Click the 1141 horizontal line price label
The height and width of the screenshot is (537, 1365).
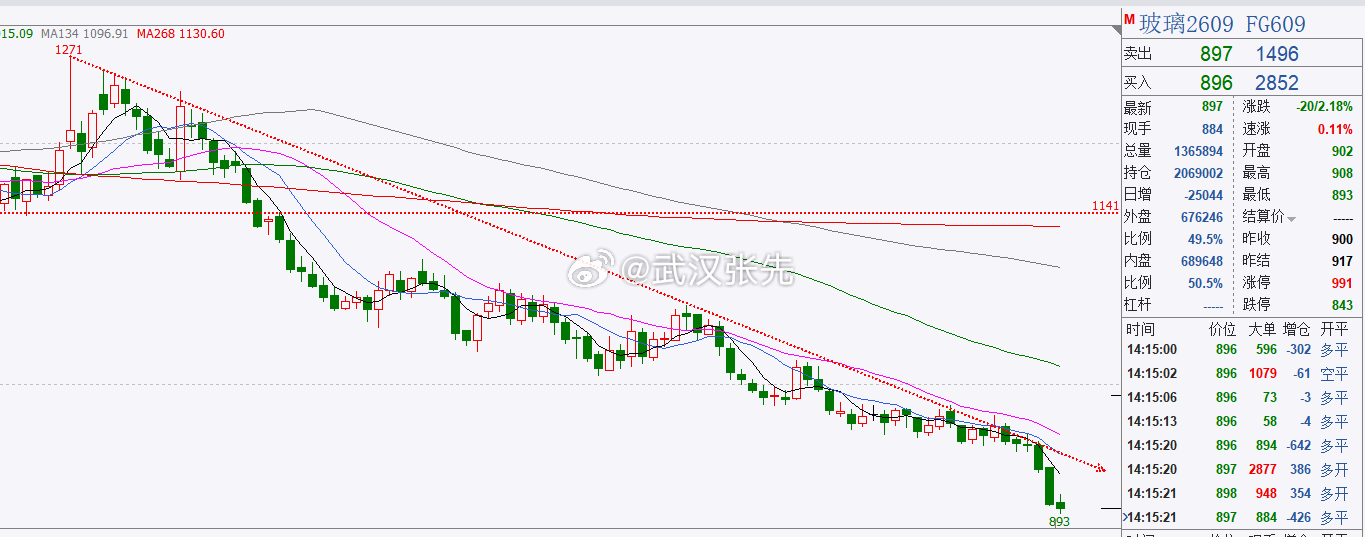tap(1105, 206)
